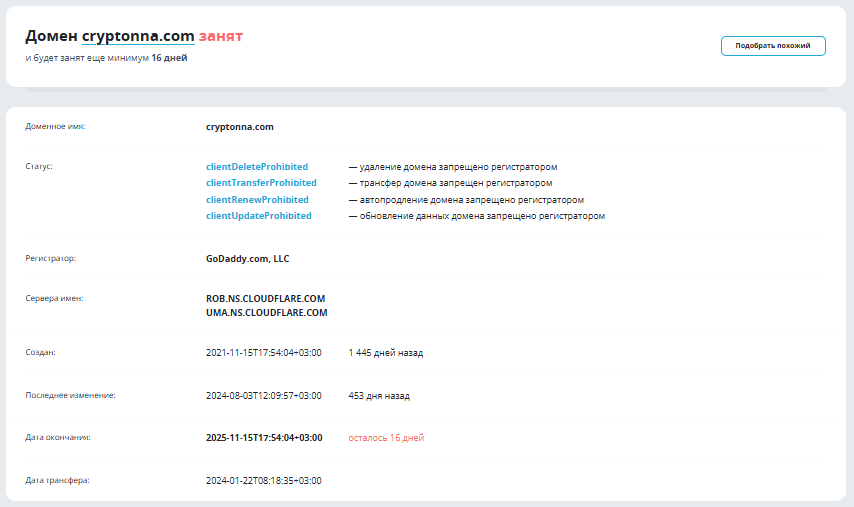Screen dimensions: 854x507
Task: Click the '453 дня назад' text
Action: coord(378,396)
